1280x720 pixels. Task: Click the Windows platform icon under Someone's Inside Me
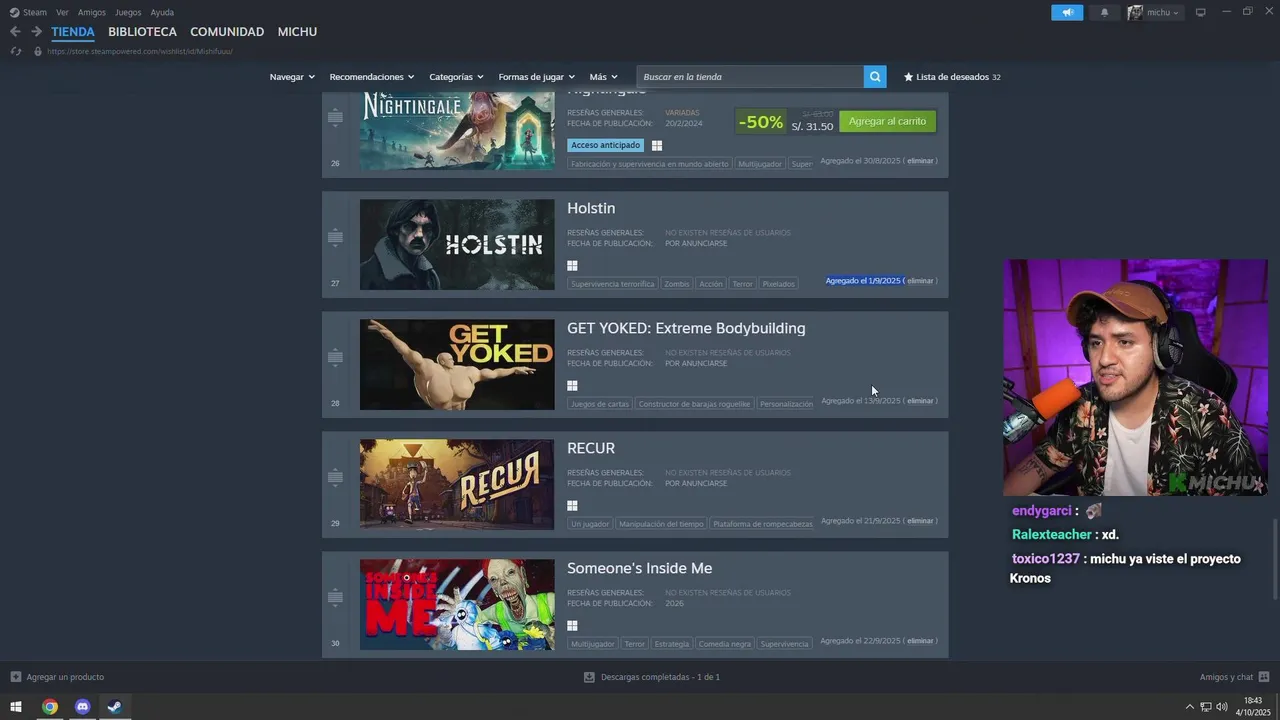click(x=572, y=626)
